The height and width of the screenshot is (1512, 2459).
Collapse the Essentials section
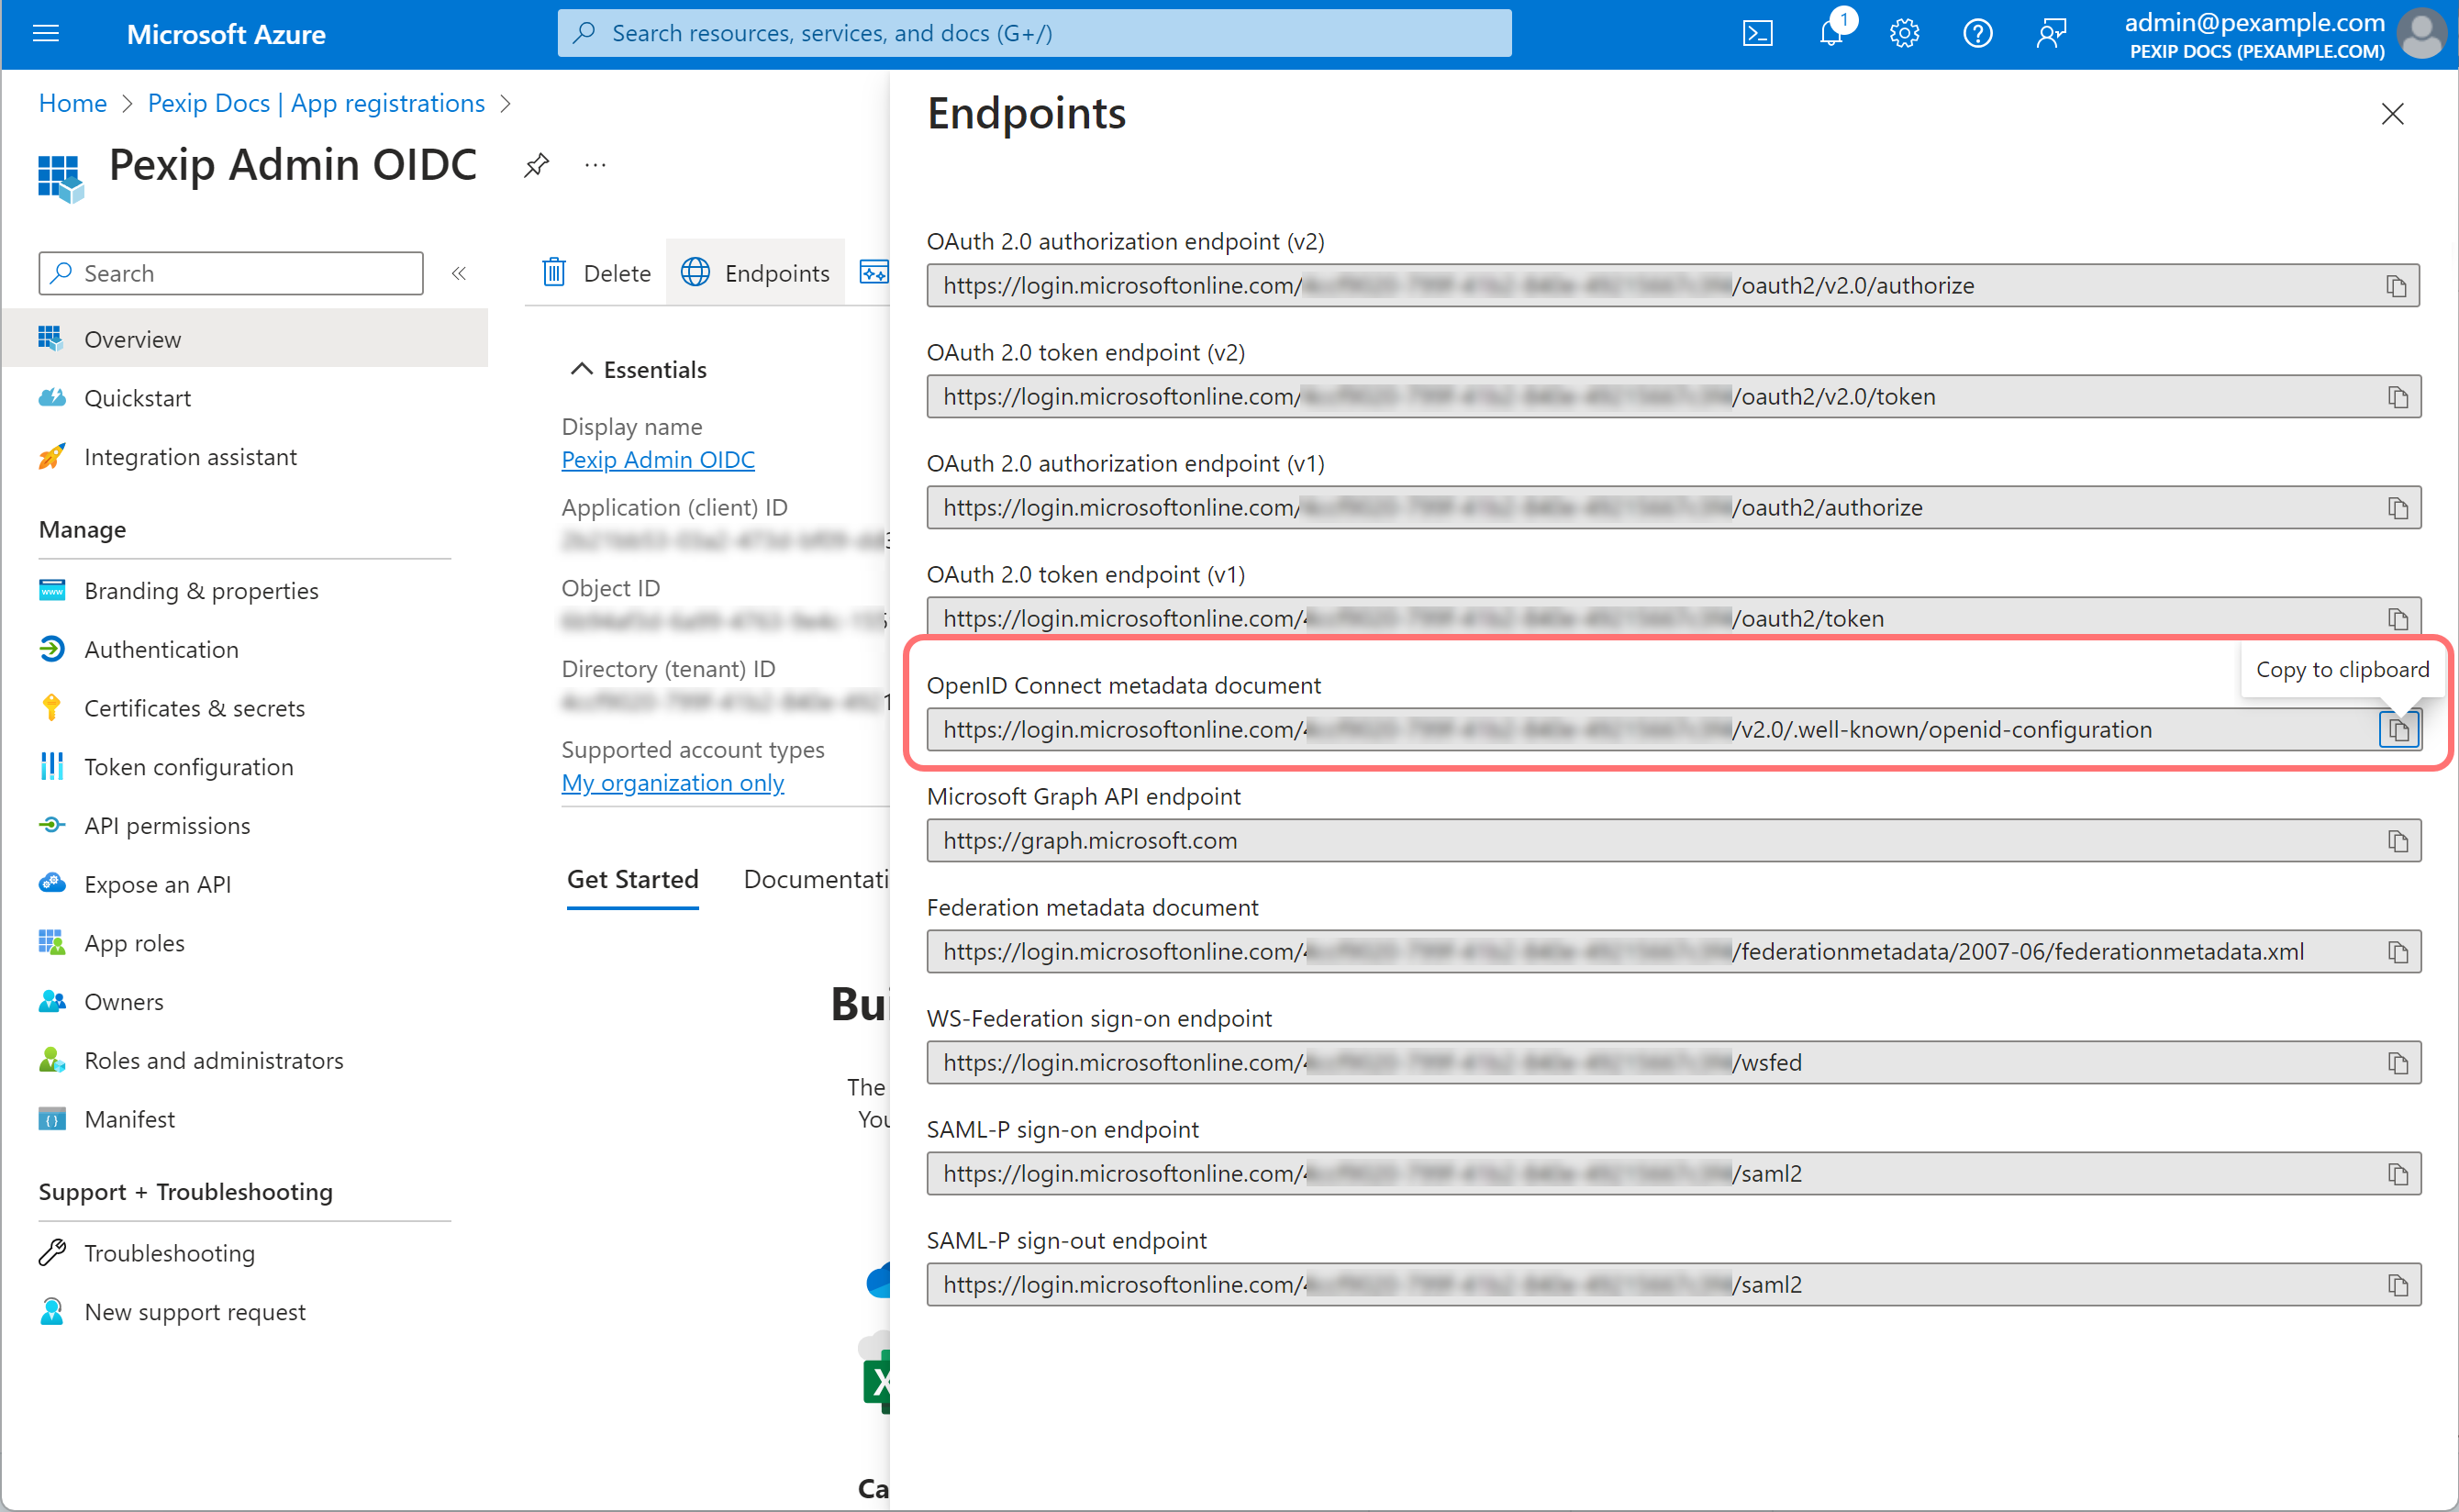tap(581, 370)
